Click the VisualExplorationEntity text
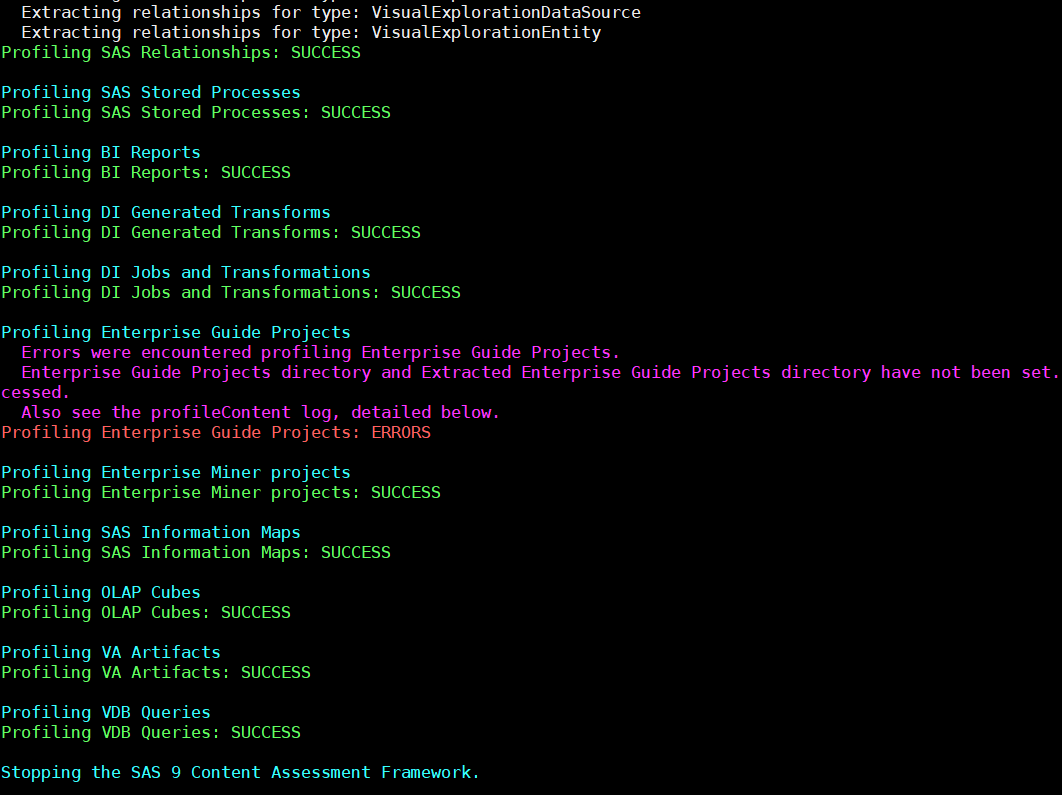This screenshot has height=795, width=1062. pos(485,32)
